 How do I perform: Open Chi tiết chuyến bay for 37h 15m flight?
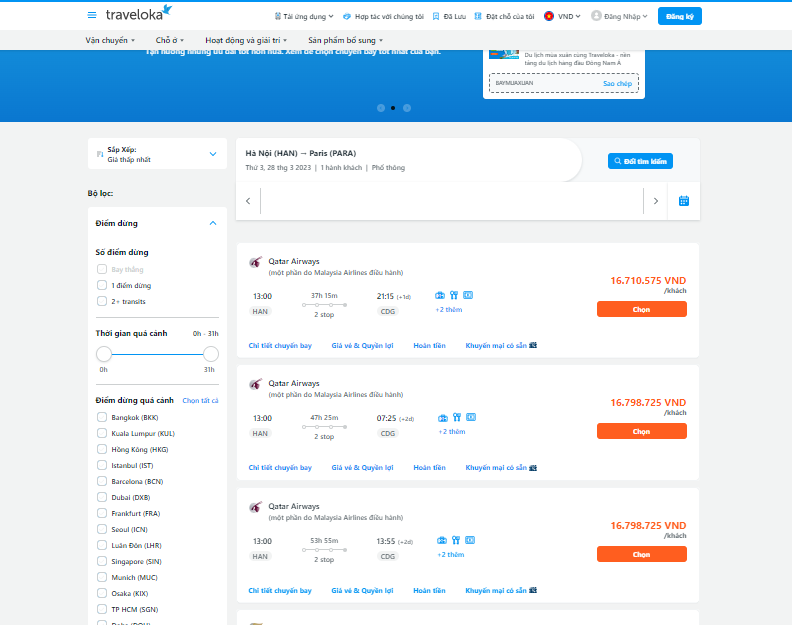[x=280, y=346]
